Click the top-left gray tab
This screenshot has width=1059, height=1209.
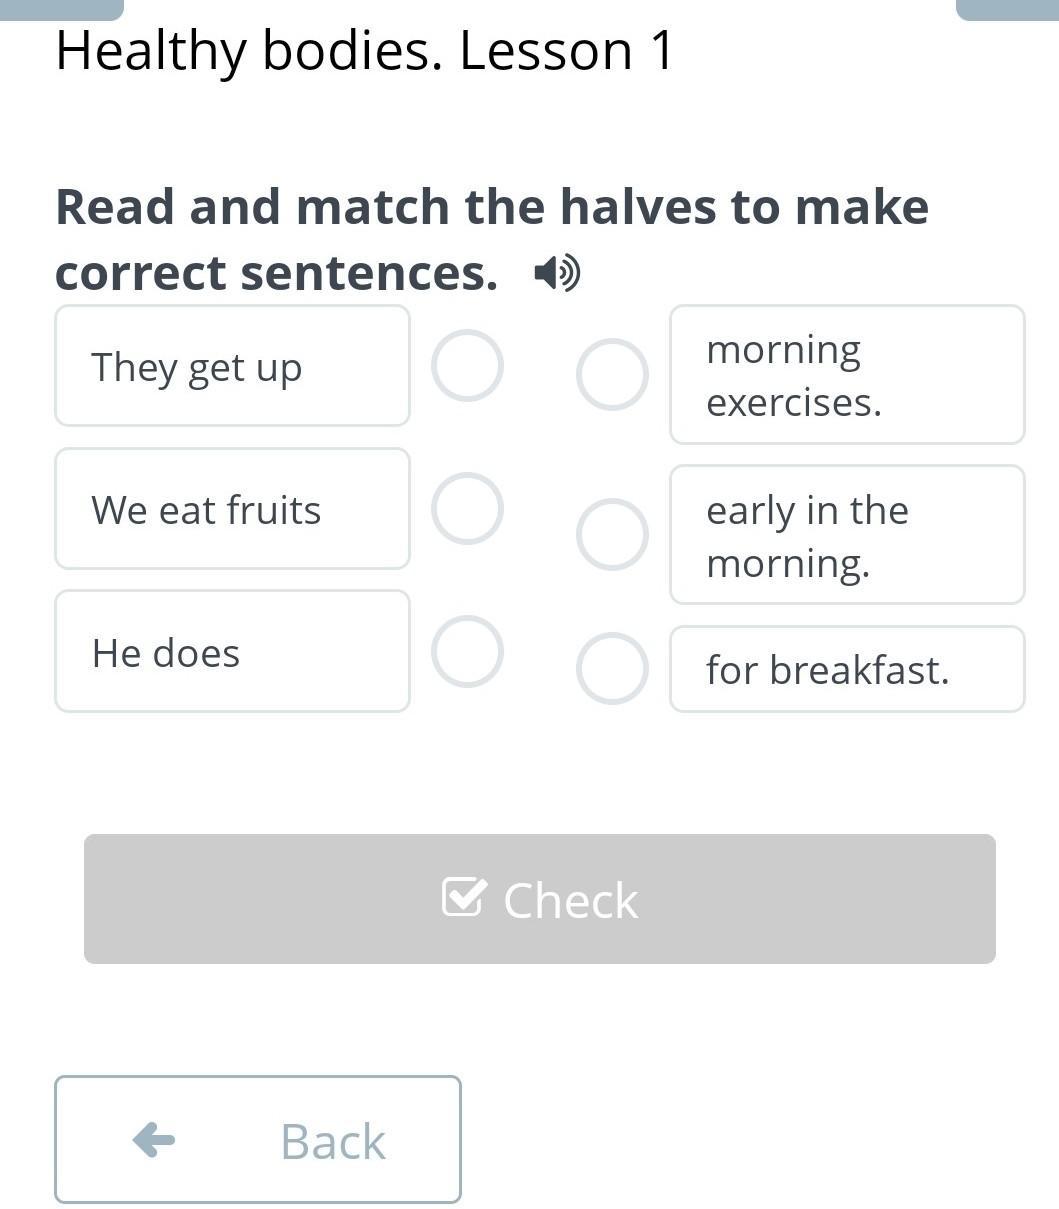pos(62,9)
